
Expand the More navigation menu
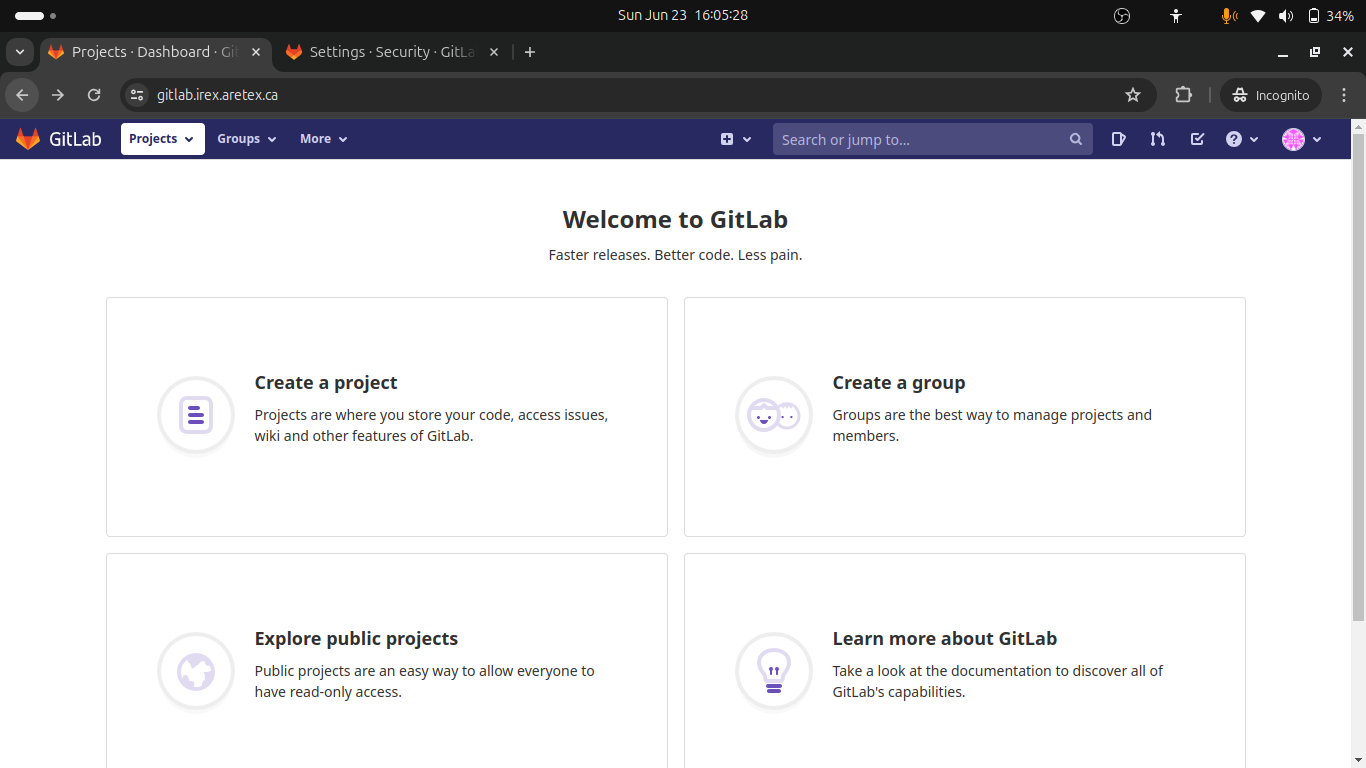tap(323, 139)
